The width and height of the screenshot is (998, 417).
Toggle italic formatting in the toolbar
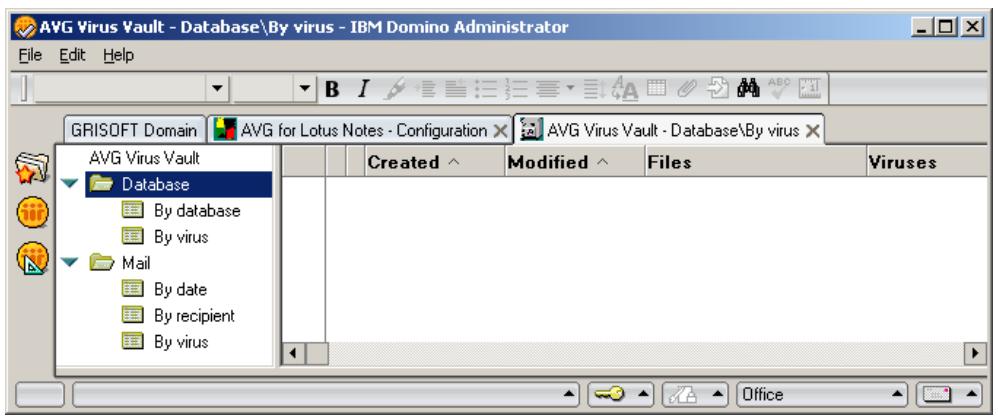pos(363,90)
